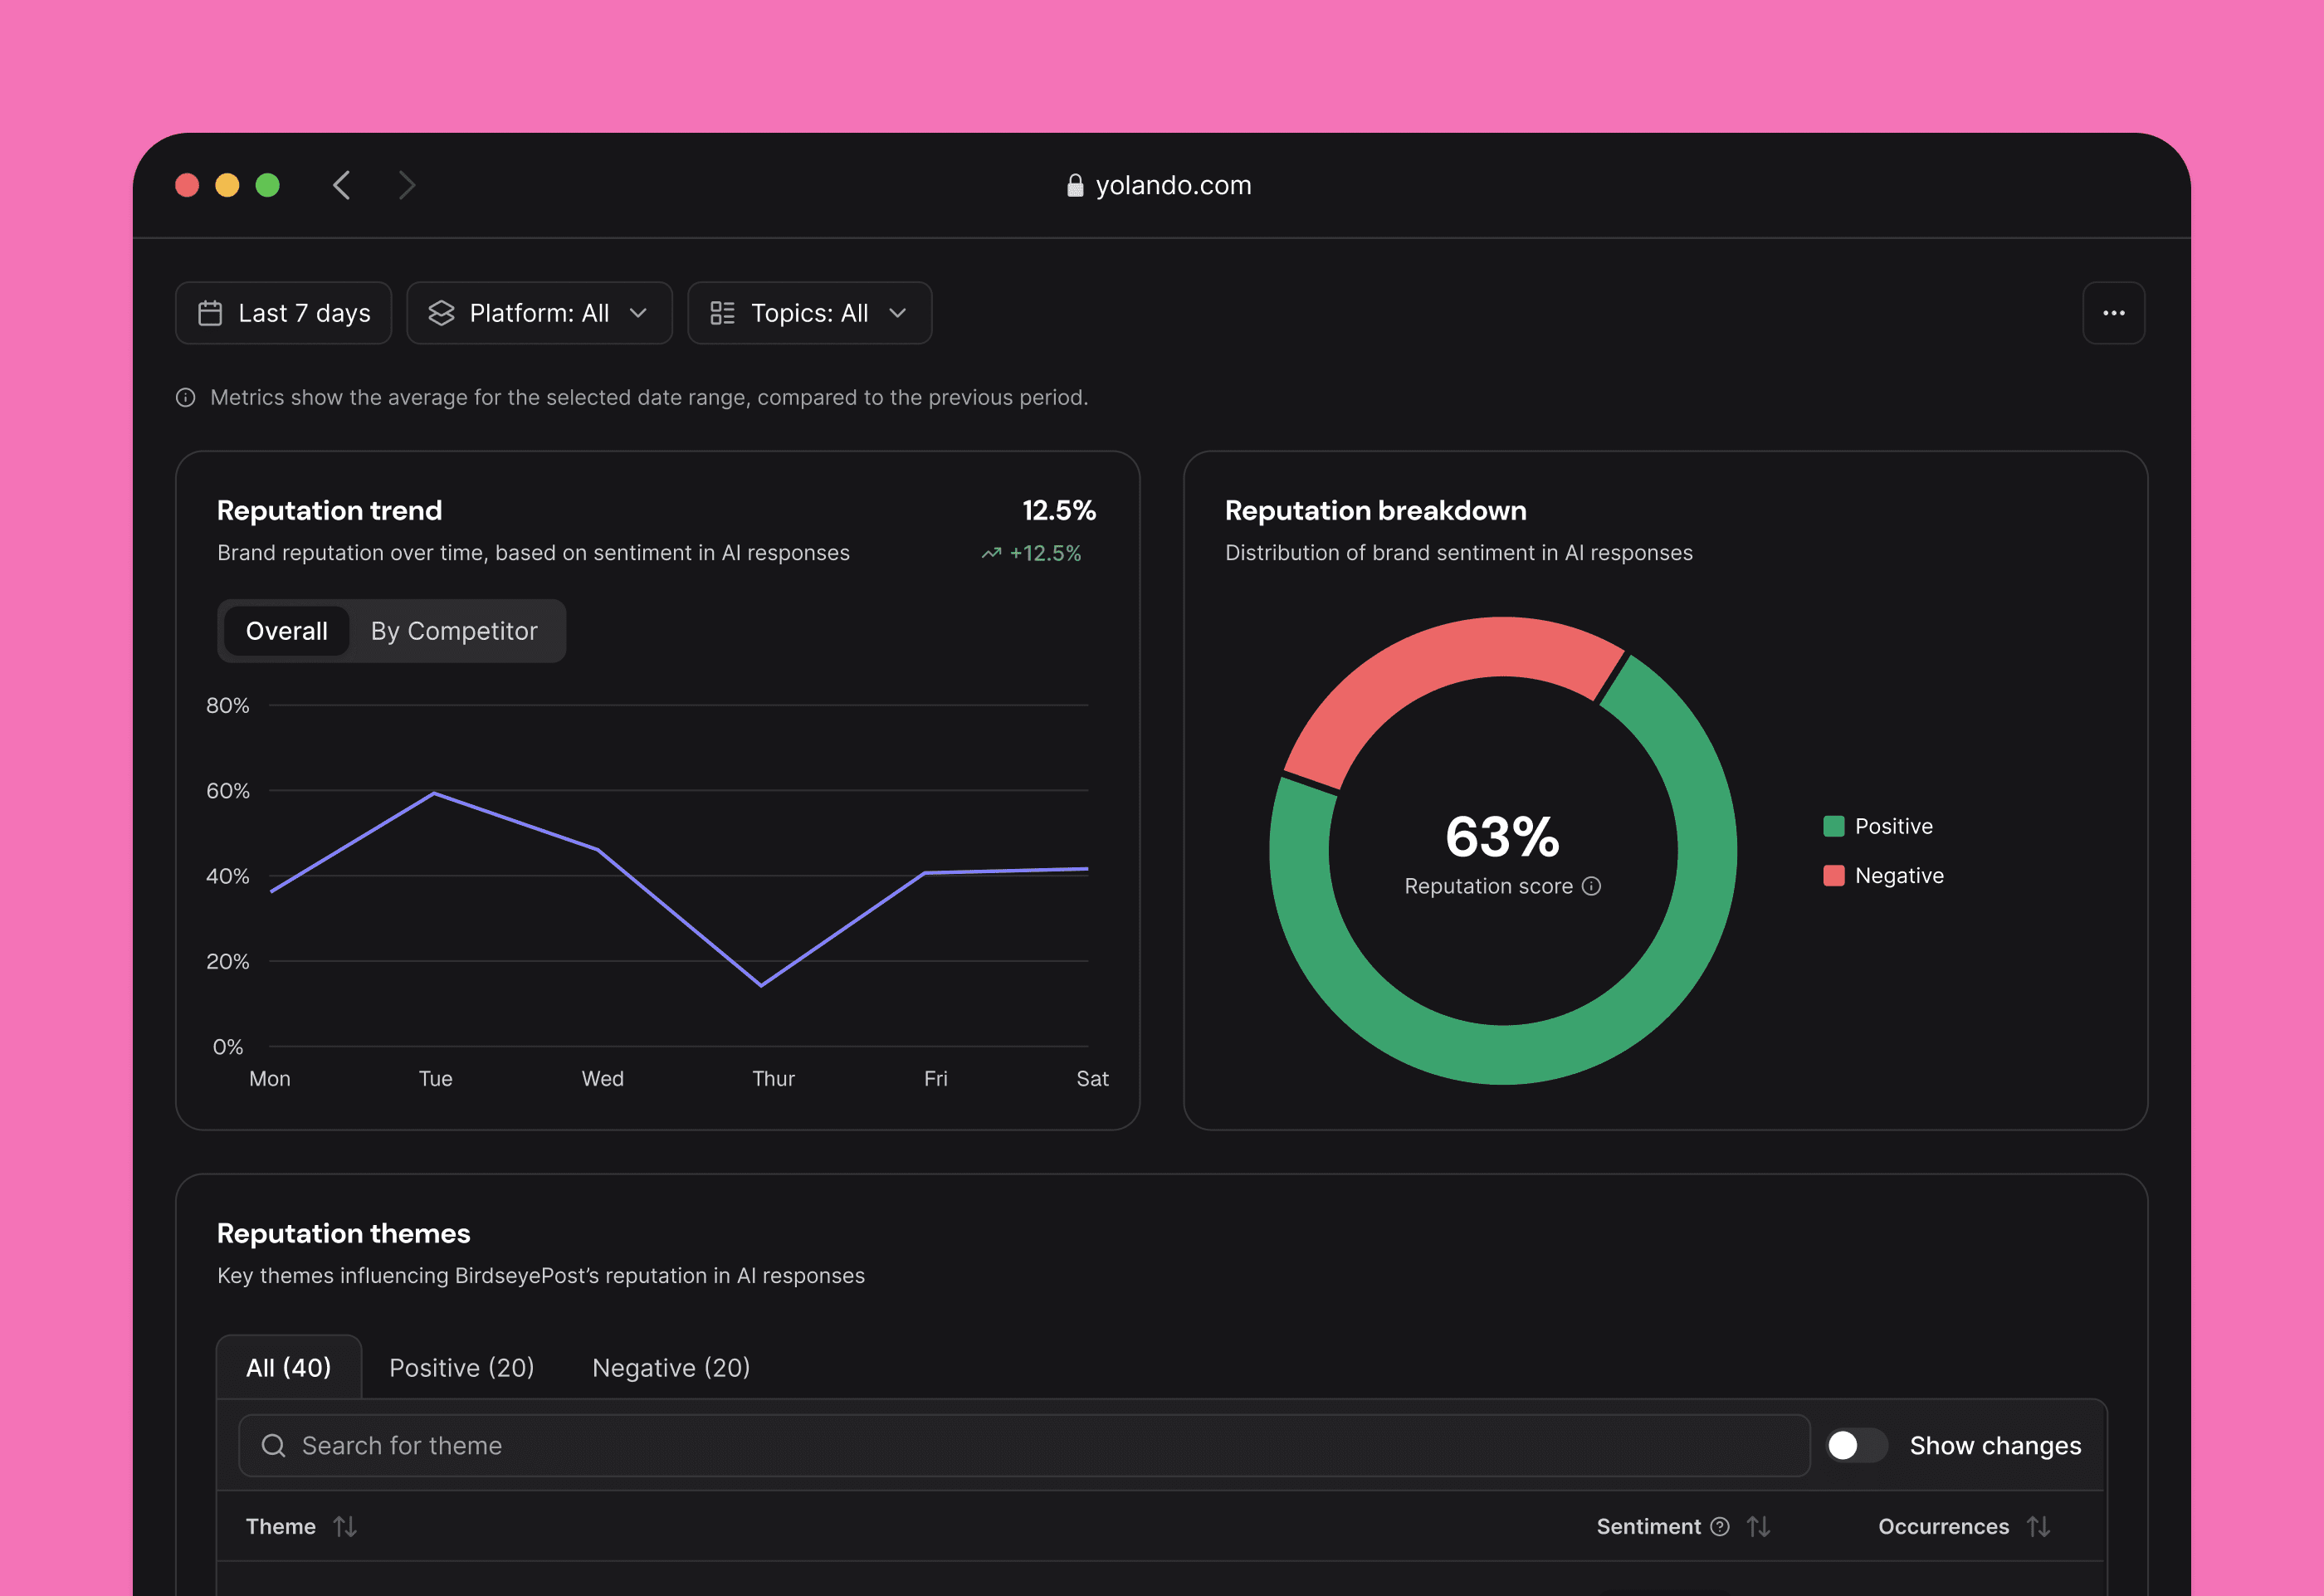Select the Overall chart view
The image size is (2324, 1596).
[287, 631]
